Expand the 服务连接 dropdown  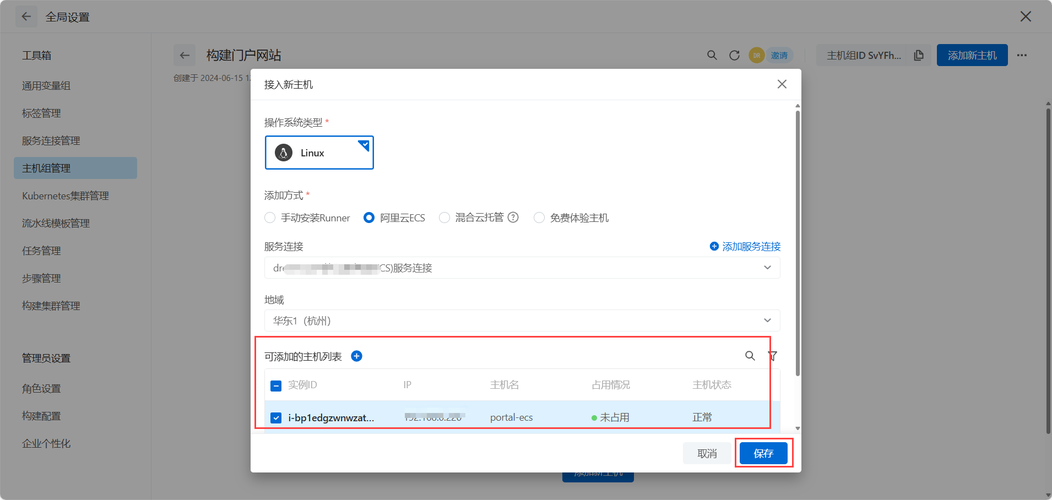[x=522, y=268]
